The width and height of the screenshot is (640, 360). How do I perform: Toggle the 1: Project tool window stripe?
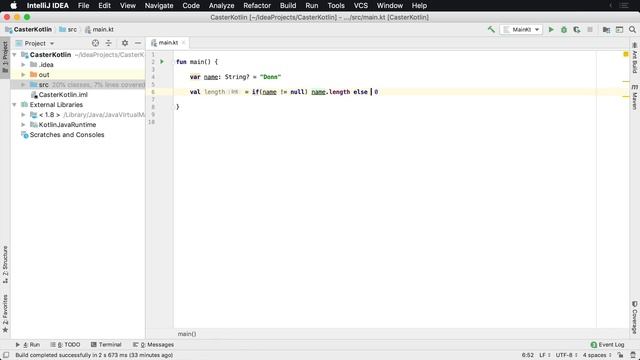(5, 57)
